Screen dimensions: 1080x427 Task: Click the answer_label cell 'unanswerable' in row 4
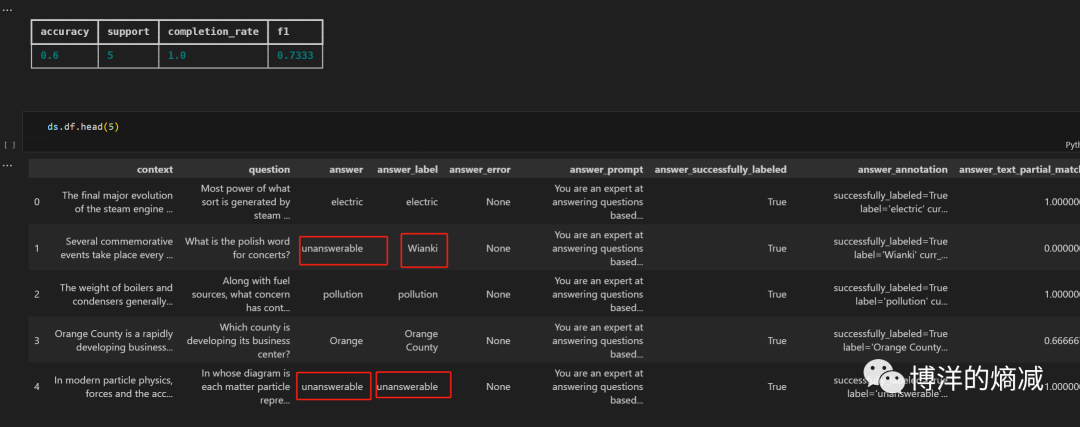407,386
